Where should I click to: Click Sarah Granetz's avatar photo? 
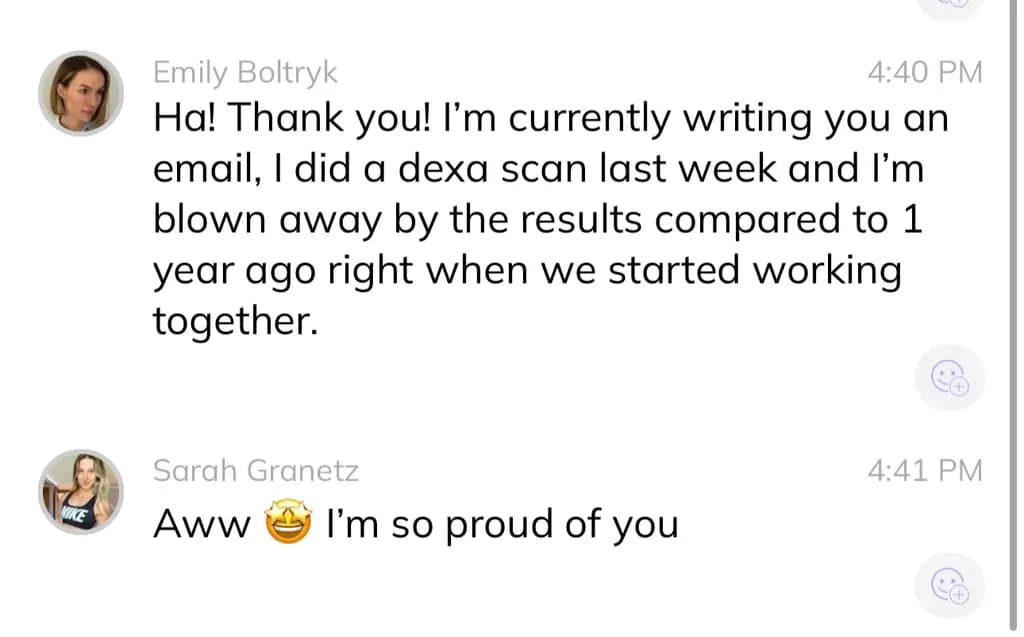(80, 491)
